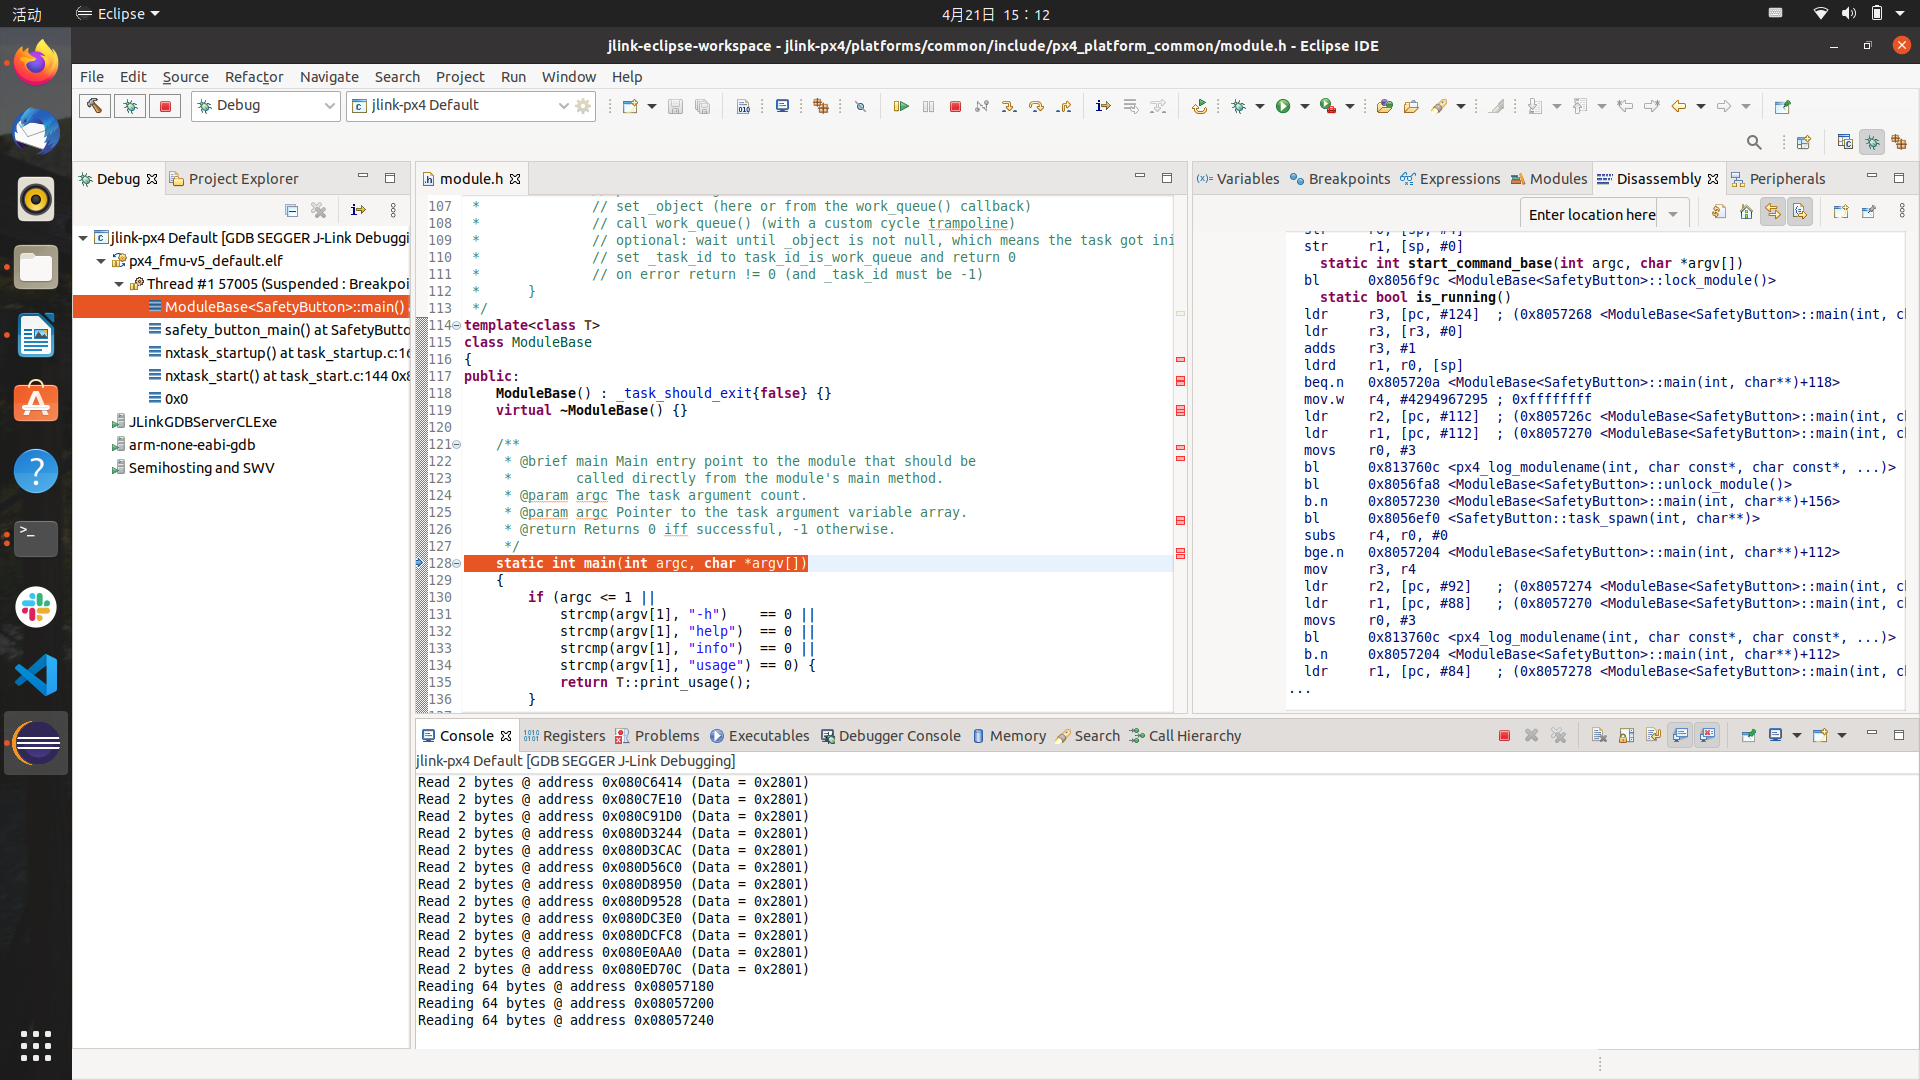Screen dimensions: 1920x1080
Task: Toggle Show Source in Disassembly view
Action: pos(1800,212)
